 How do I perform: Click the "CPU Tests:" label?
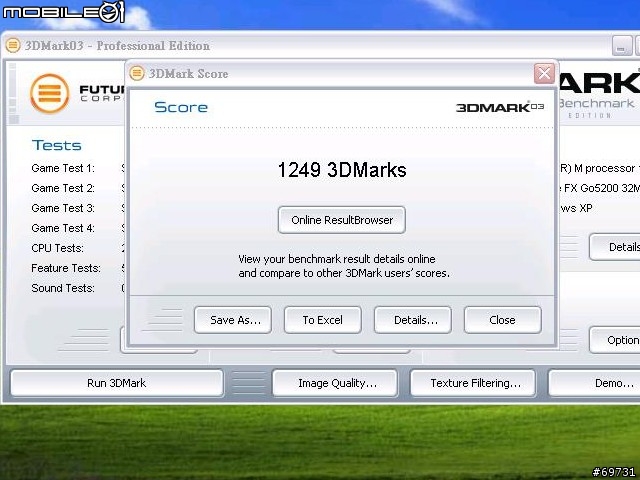pos(58,248)
